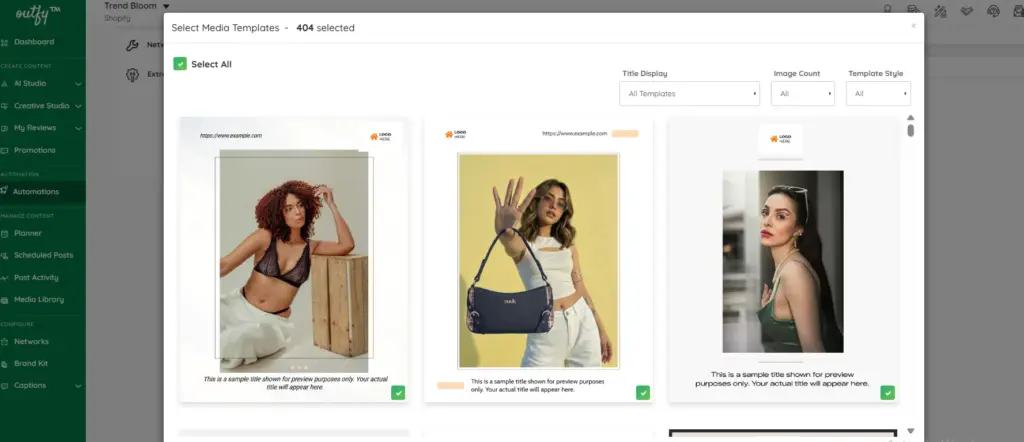The height and width of the screenshot is (442, 1024).
Task: Close the Select Media Templates dialog
Action: (x=913, y=26)
